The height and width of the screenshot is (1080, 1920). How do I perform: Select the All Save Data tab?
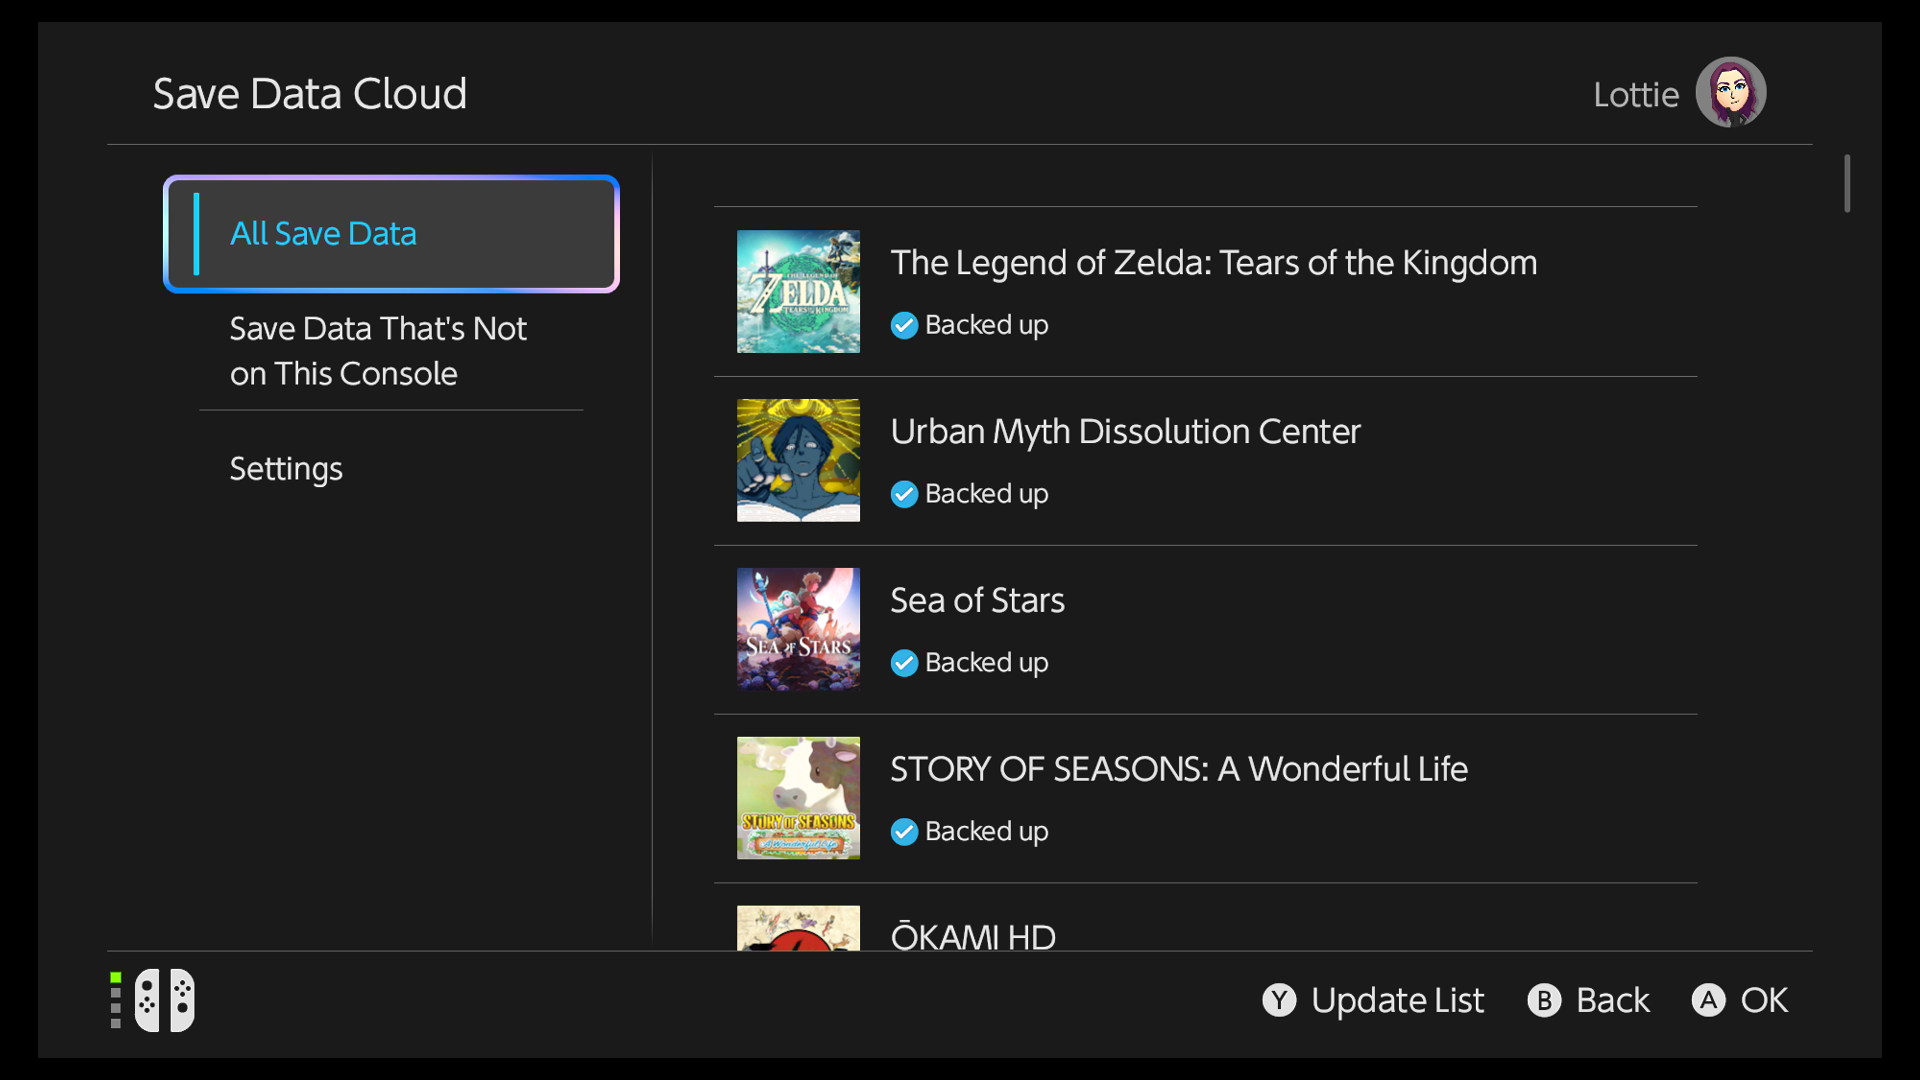pos(391,234)
